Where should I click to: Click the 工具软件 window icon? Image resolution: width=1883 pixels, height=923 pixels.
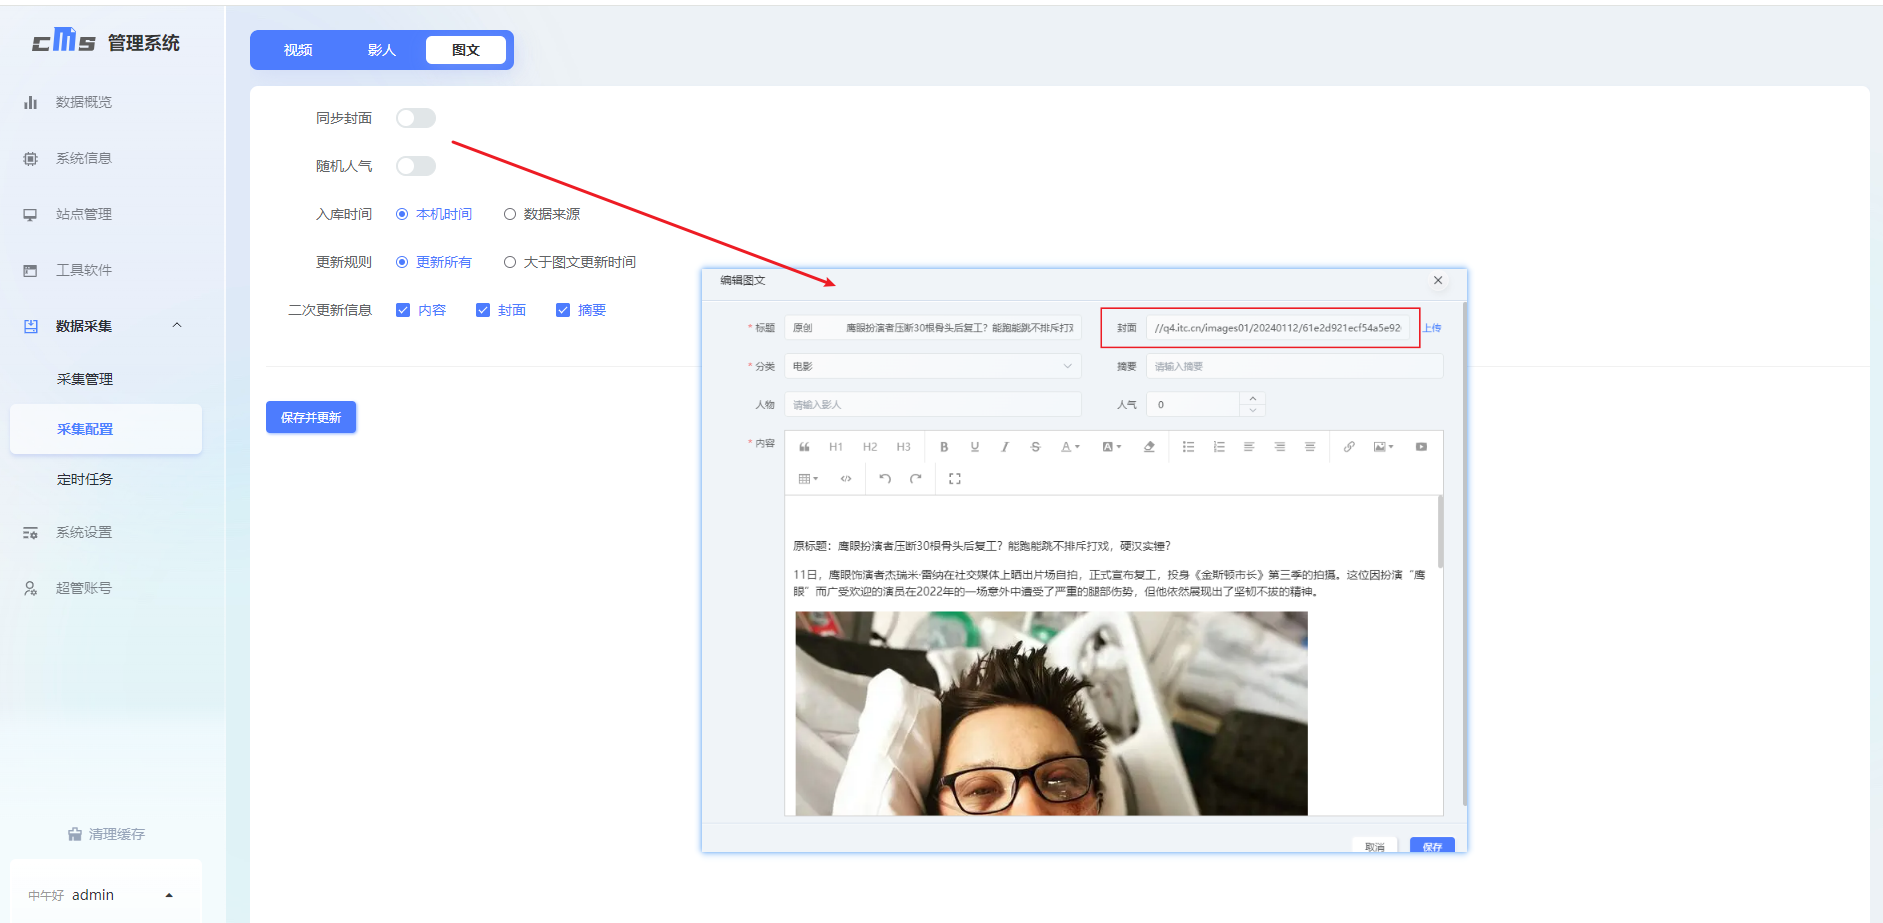pos(30,270)
